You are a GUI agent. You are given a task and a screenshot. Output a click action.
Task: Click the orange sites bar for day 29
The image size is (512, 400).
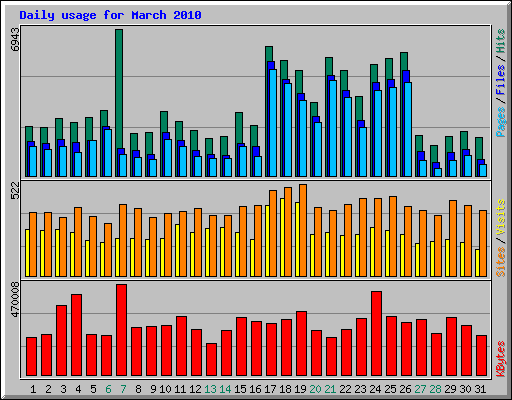(x=453, y=238)
